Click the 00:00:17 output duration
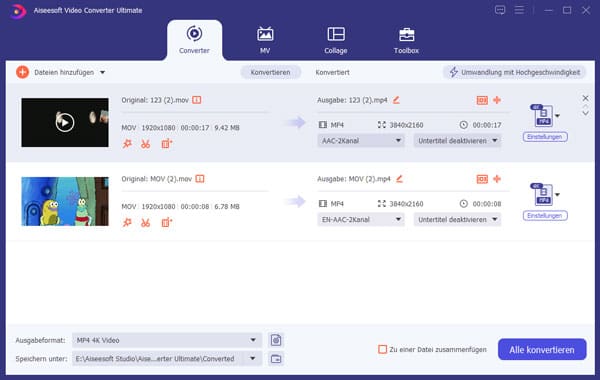Image resolution: width=600 pixels, height=380 pixels. tap(487, 125)
